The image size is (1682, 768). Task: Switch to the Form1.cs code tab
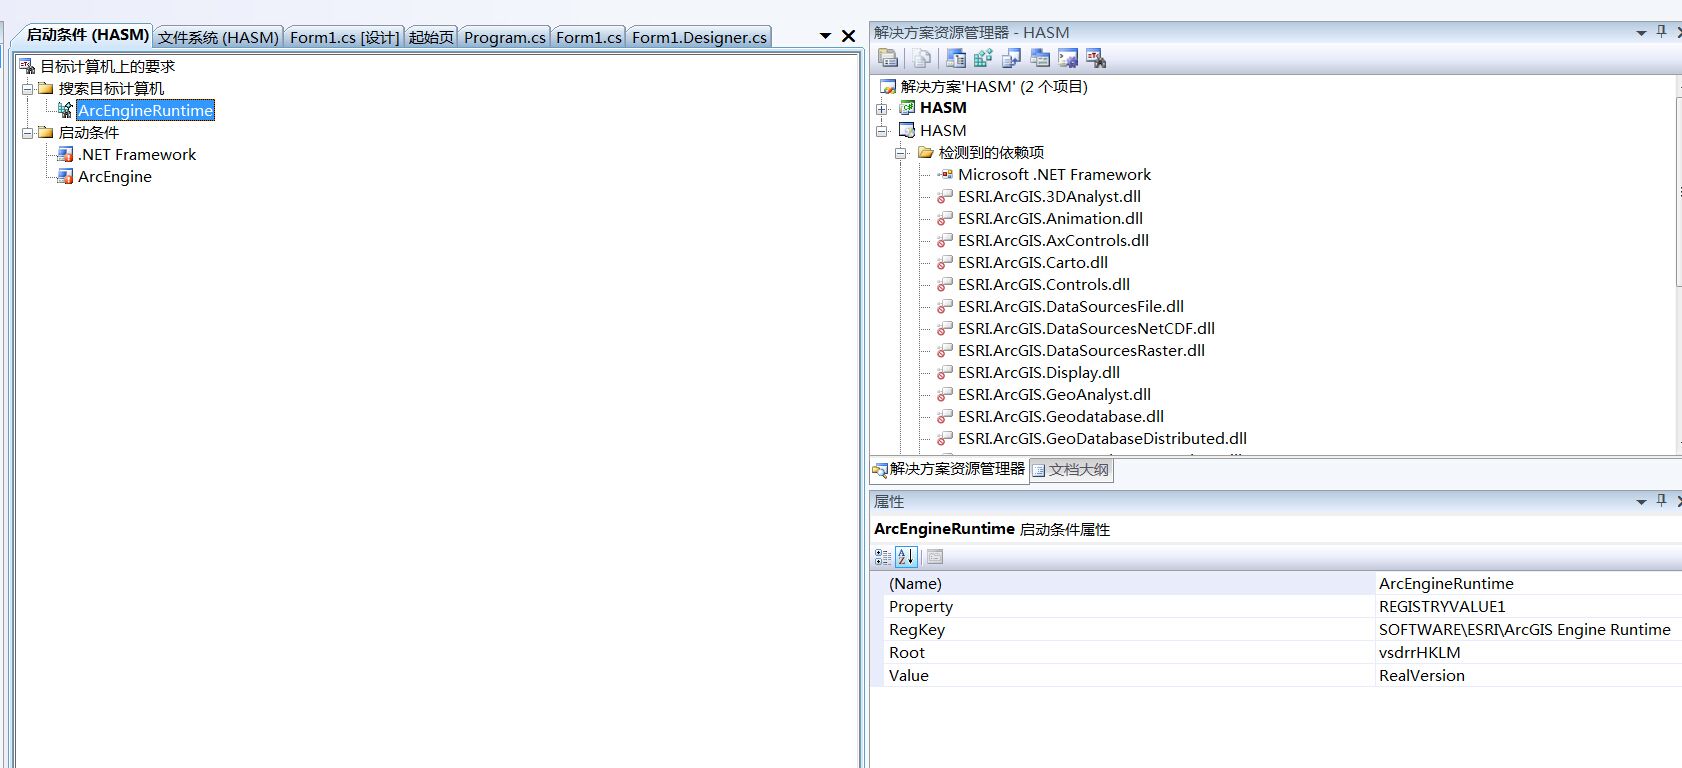click(x=588, y=37)
